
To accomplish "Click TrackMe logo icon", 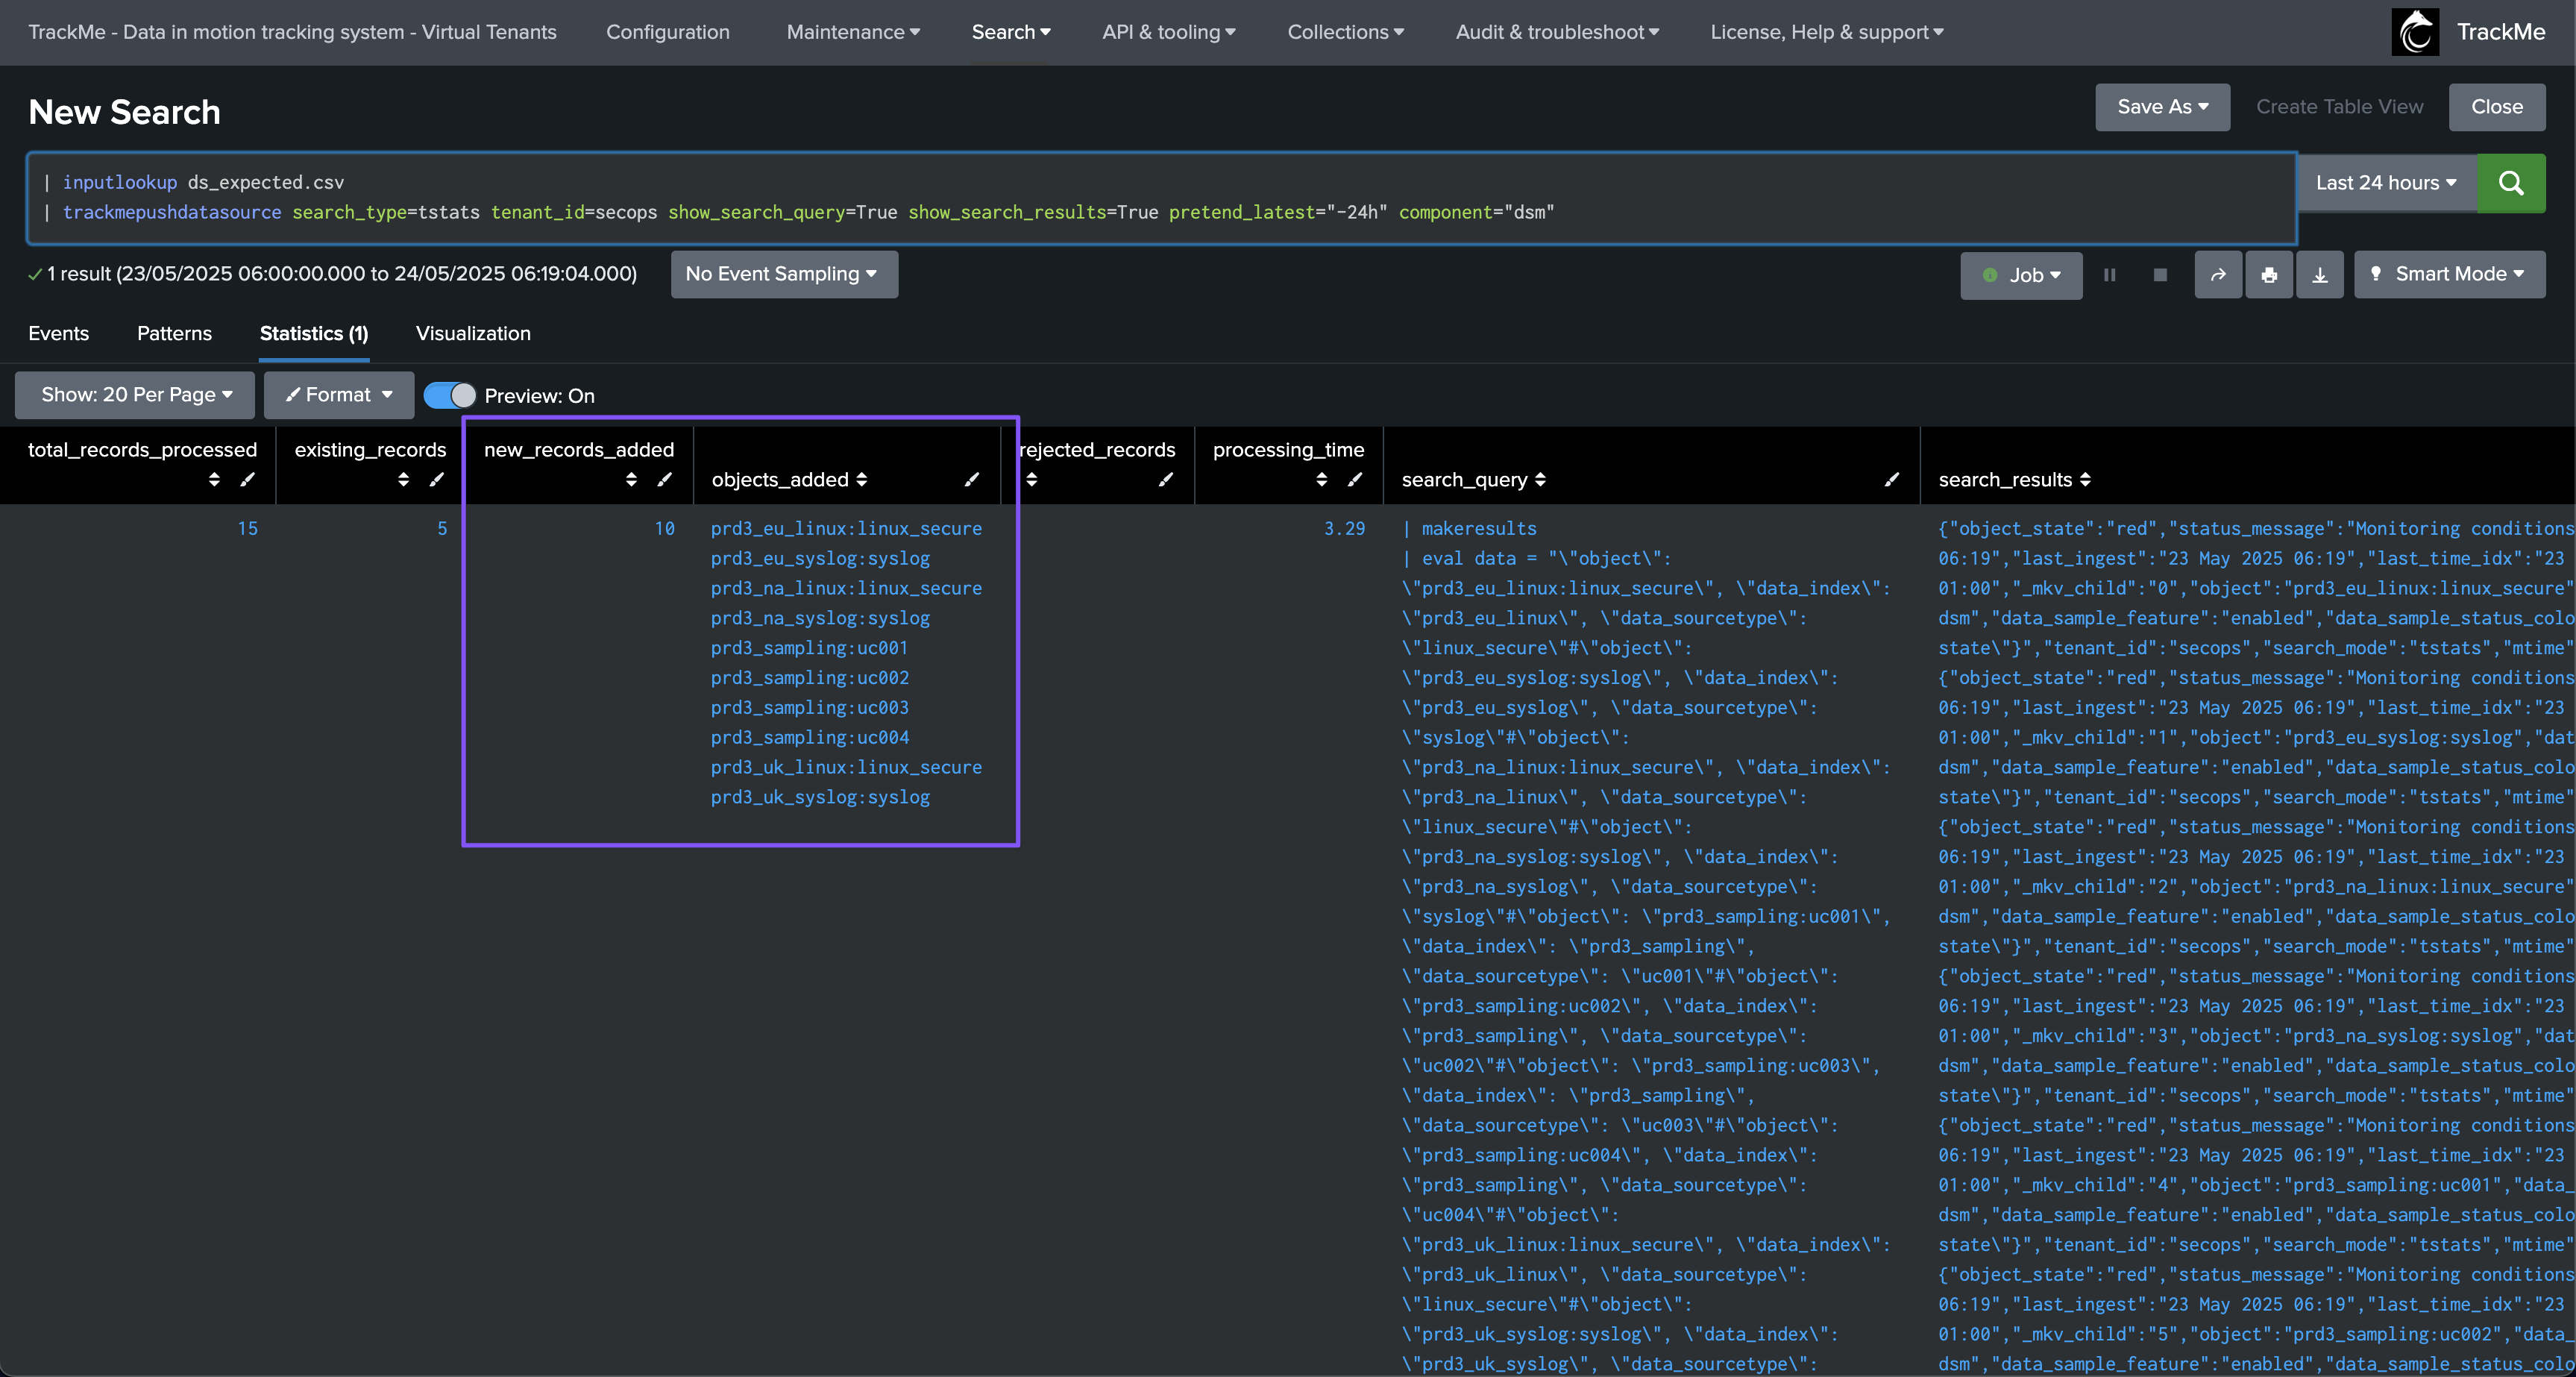I will point(2415,32).
